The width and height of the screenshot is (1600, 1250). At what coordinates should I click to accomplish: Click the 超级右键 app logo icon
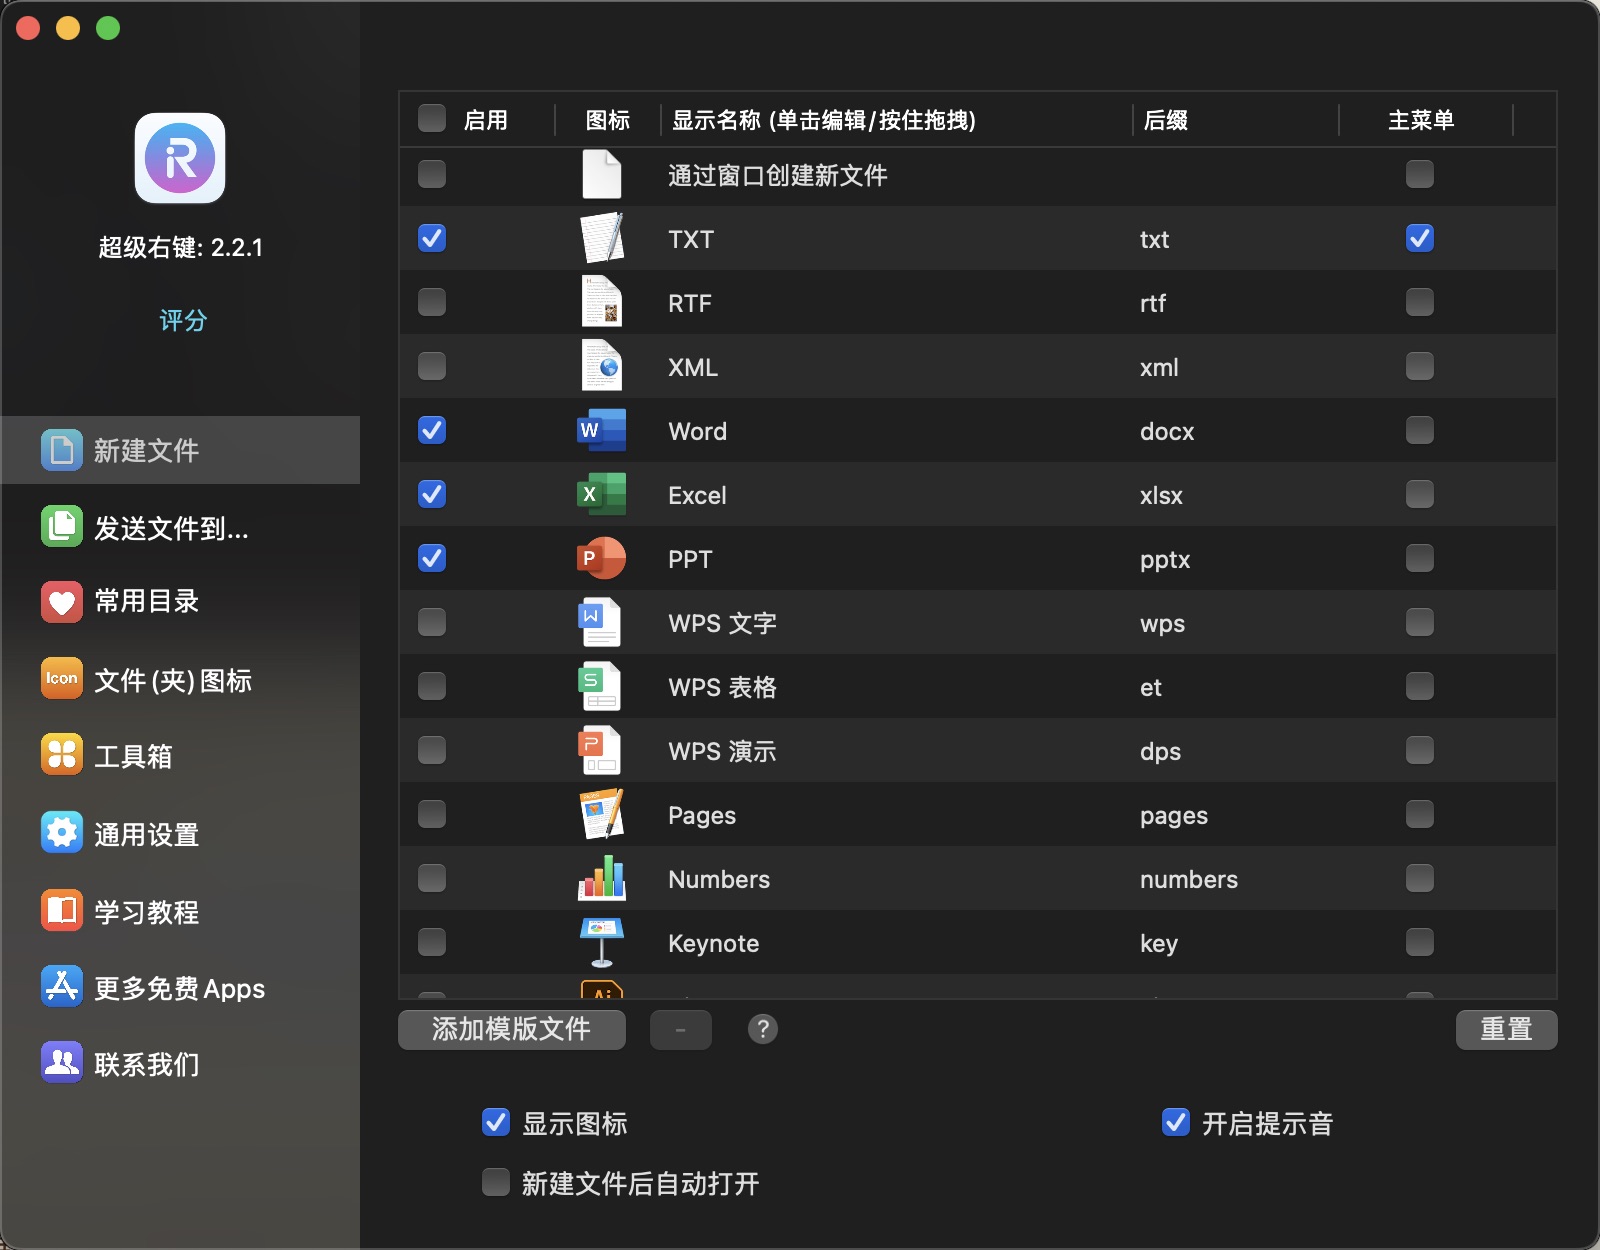tap(180, 158)
